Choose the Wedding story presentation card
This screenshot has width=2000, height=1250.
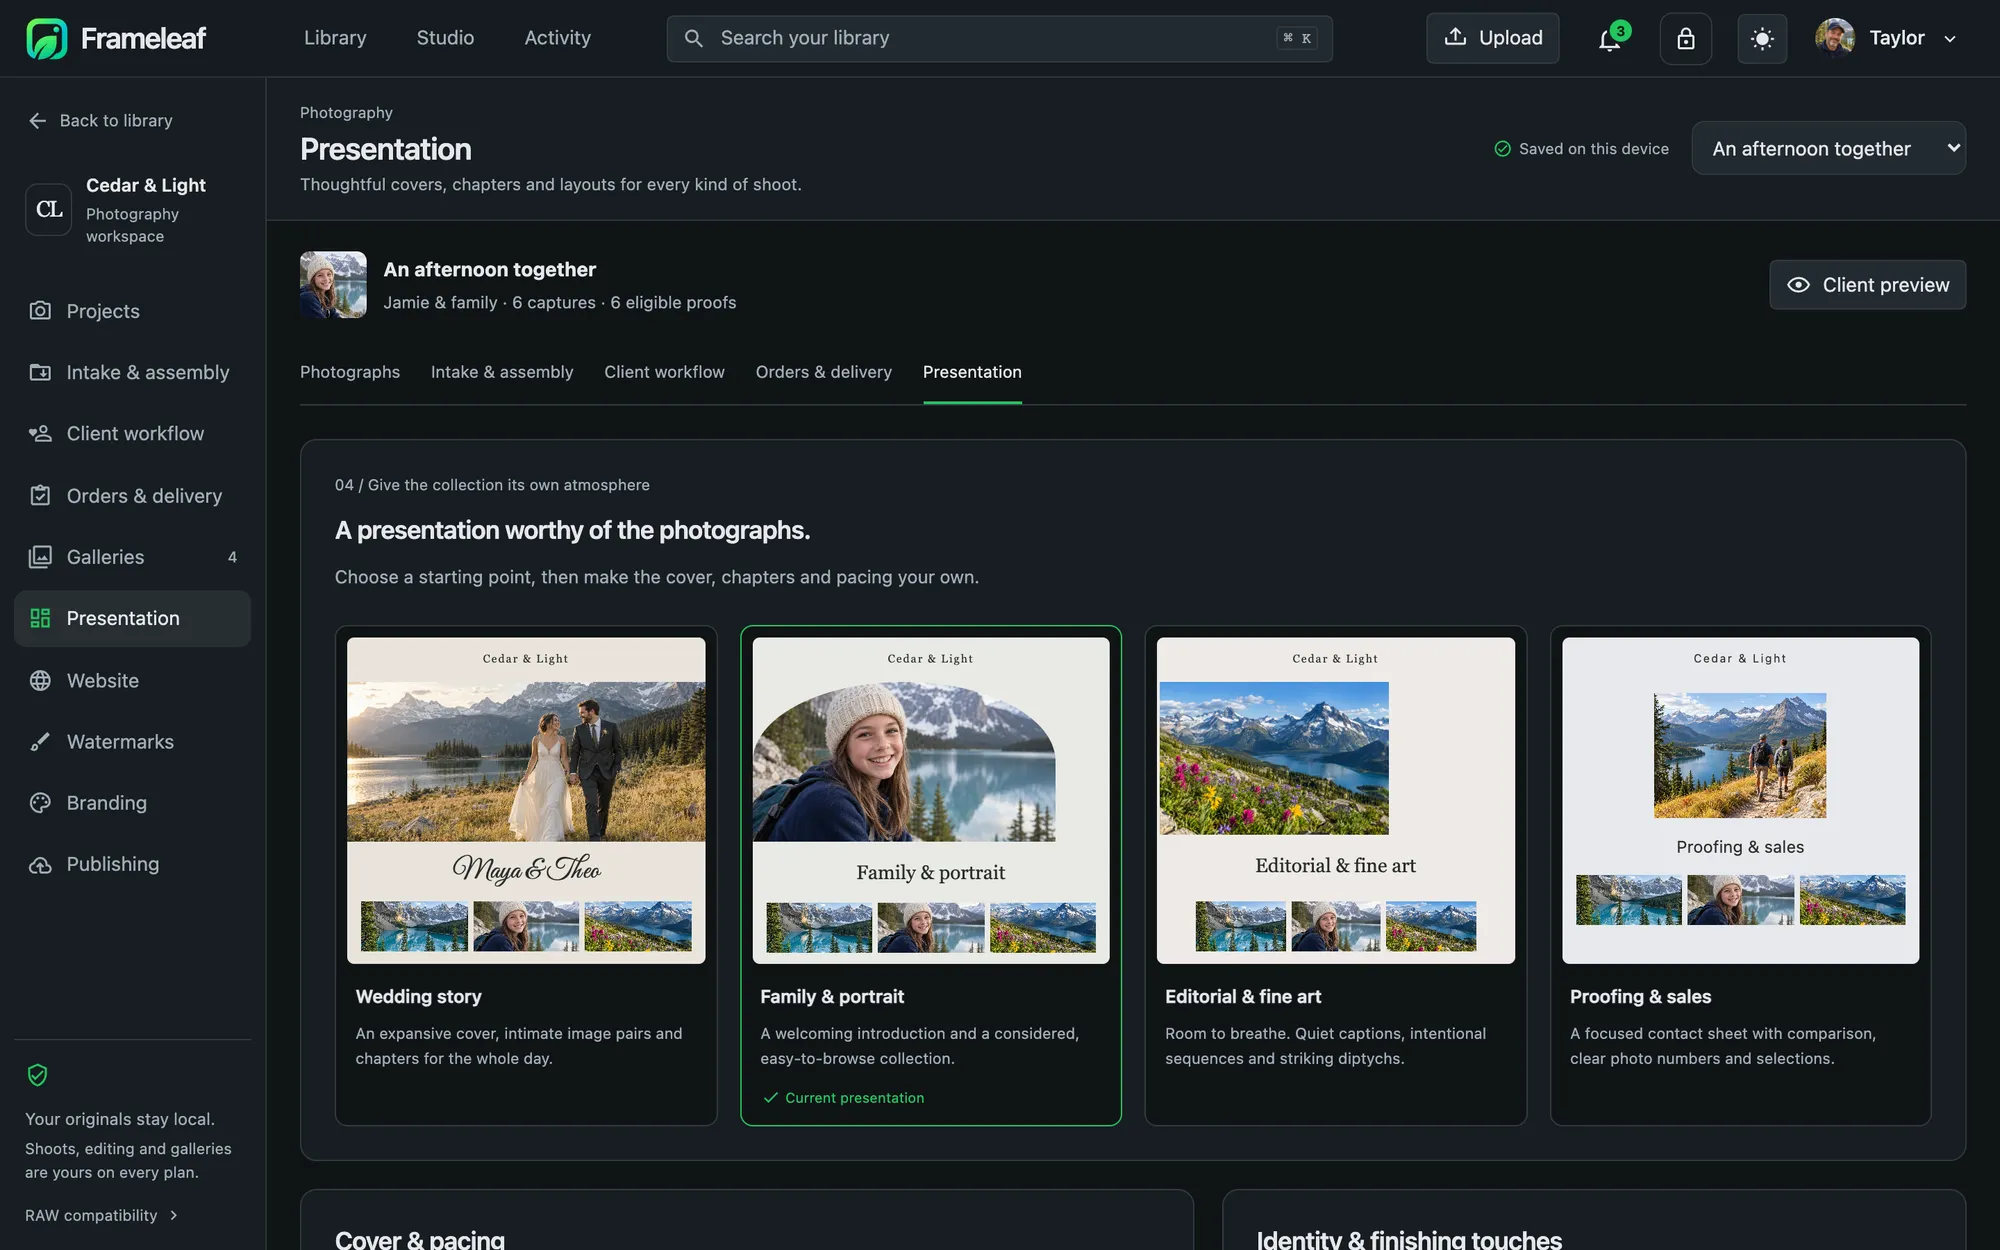(x=526, y=875)
